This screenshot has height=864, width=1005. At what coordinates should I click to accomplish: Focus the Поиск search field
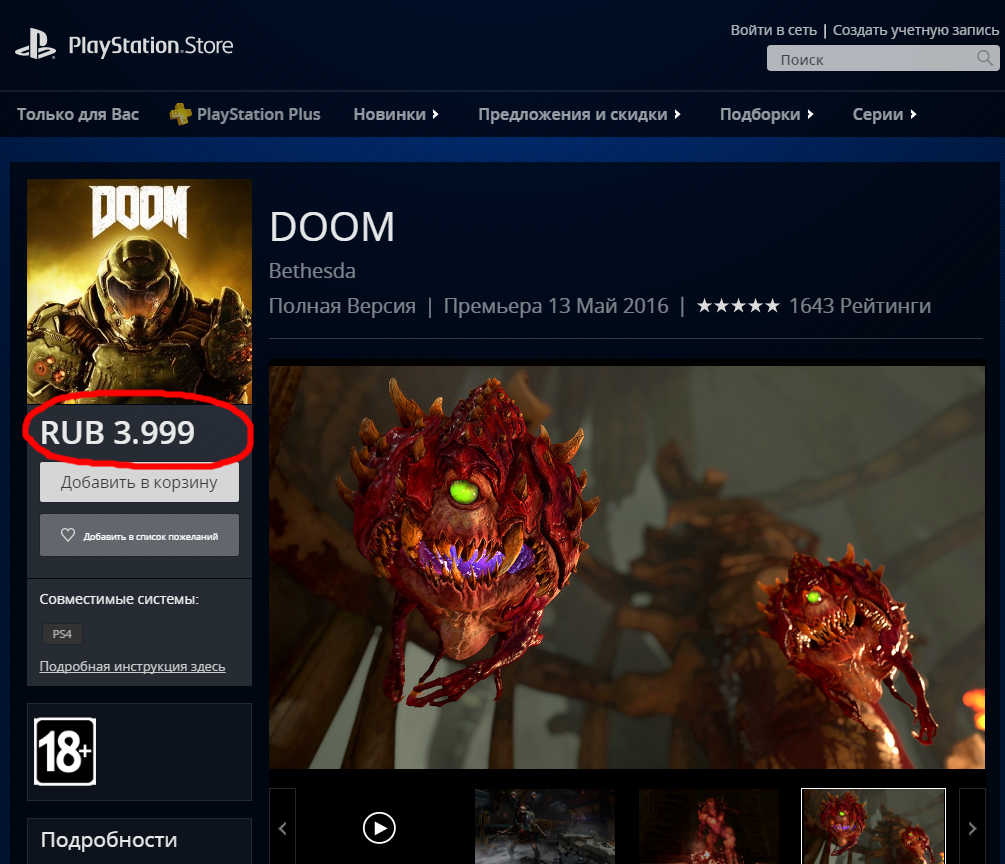pyautogui.click(x=870, y=59)
